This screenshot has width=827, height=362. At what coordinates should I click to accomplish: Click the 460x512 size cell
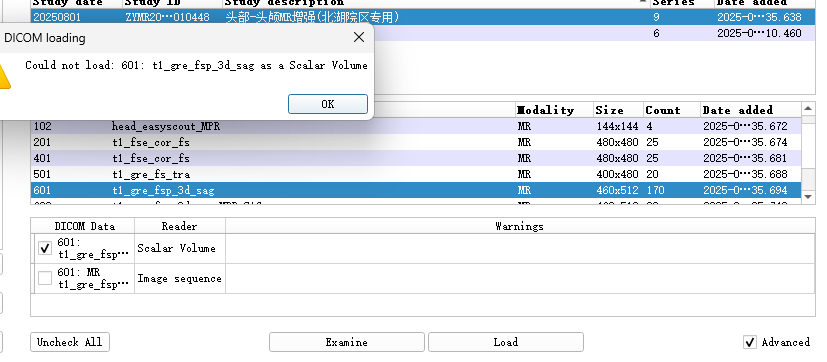pos(617,190)
